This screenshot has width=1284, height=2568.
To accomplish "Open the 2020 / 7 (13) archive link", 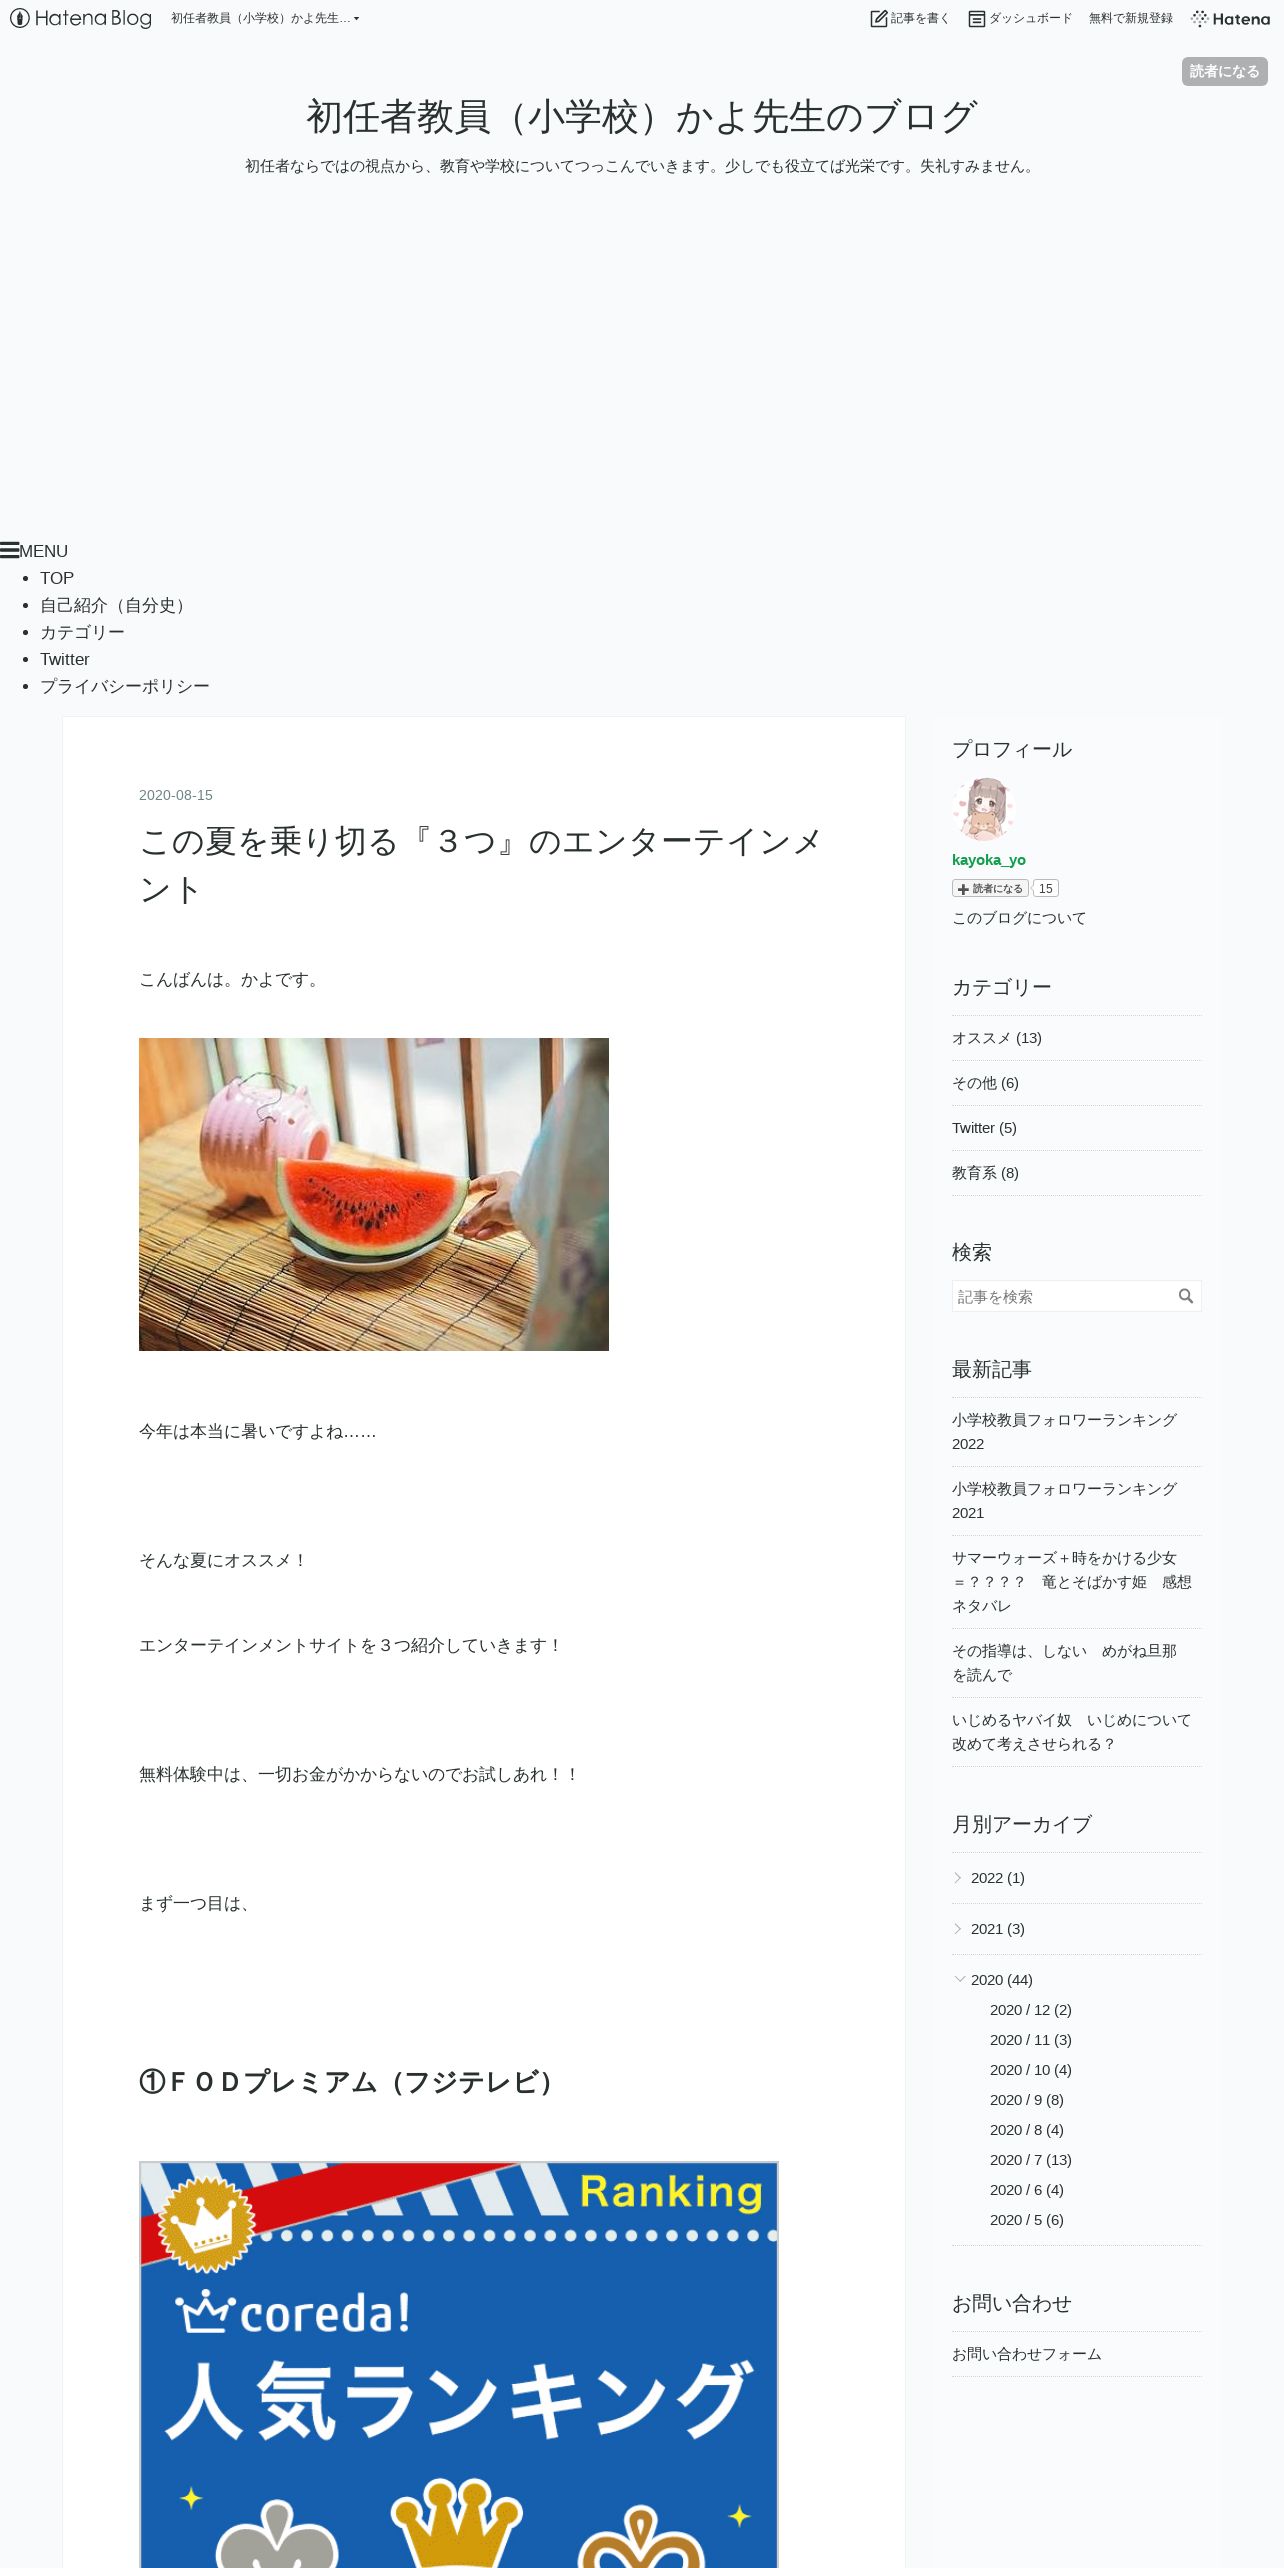I will tap(1030, 2159).
